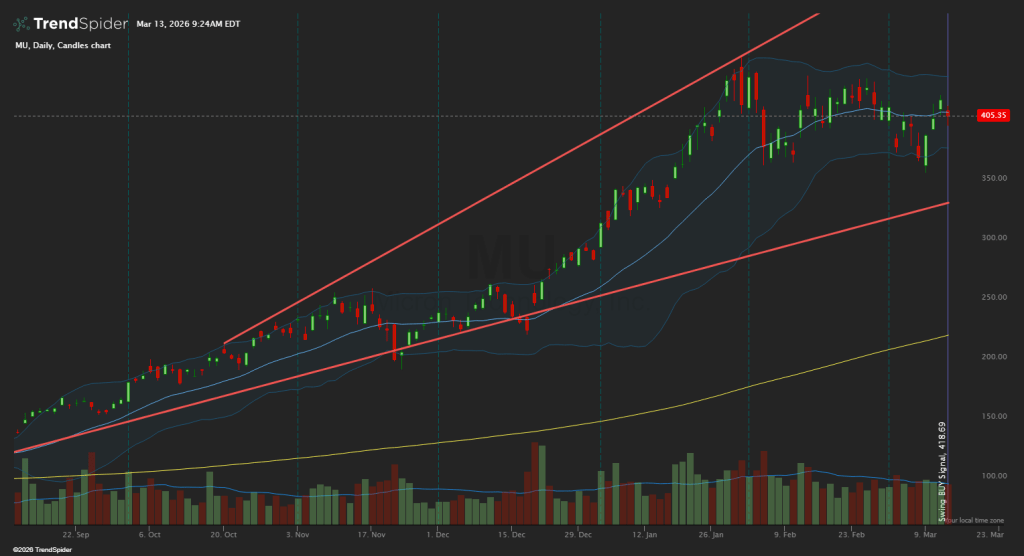
Task: Click the 200.00 price axis label
Action: 993,357
